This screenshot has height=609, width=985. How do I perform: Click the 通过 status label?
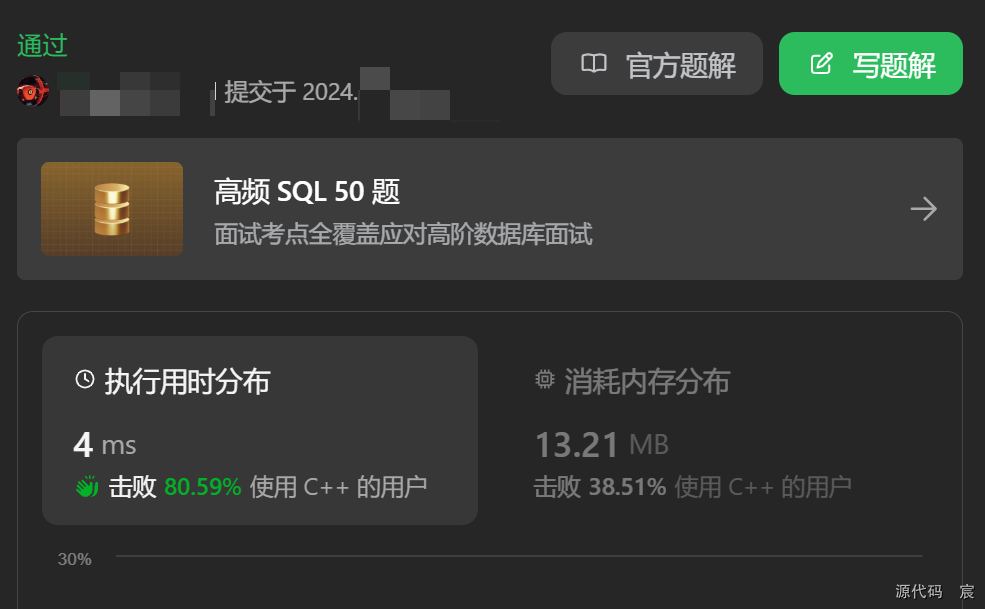tap(40, 45)
